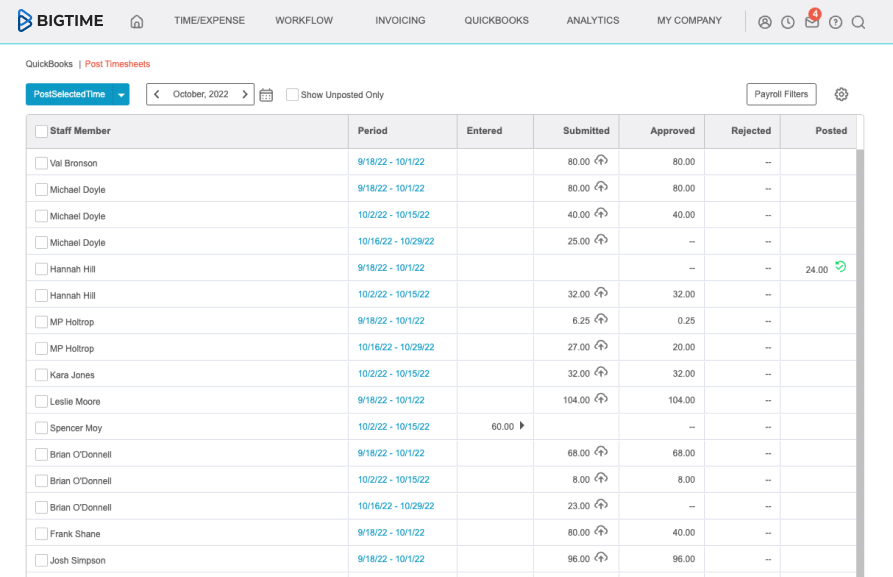Select Spencer Moy's checkbox
The height and width of the screenshot is (577, 893).
(41, 428)
